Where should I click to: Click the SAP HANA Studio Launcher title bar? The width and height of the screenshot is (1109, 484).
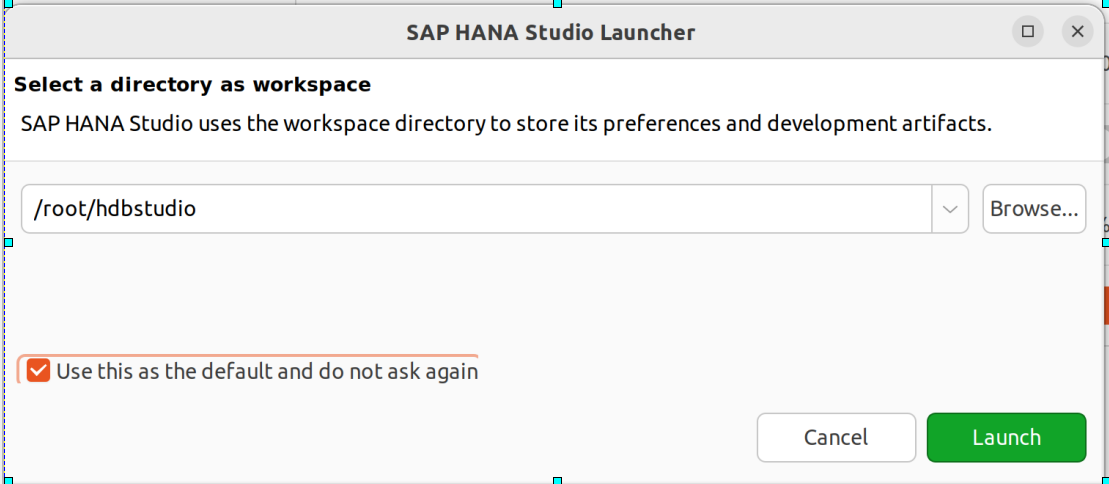click(x=550, y=32)
